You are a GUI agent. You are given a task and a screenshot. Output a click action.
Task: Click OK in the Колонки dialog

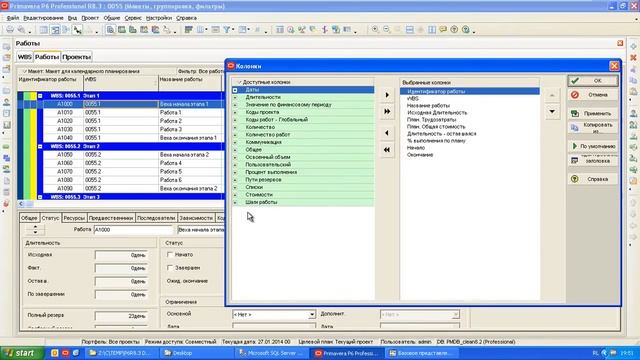coord(592,81)
